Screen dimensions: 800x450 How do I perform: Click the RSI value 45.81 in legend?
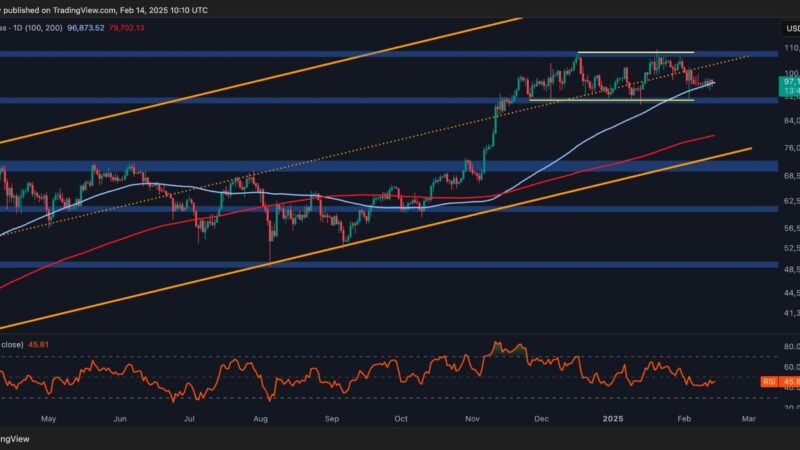coord(38,345)
